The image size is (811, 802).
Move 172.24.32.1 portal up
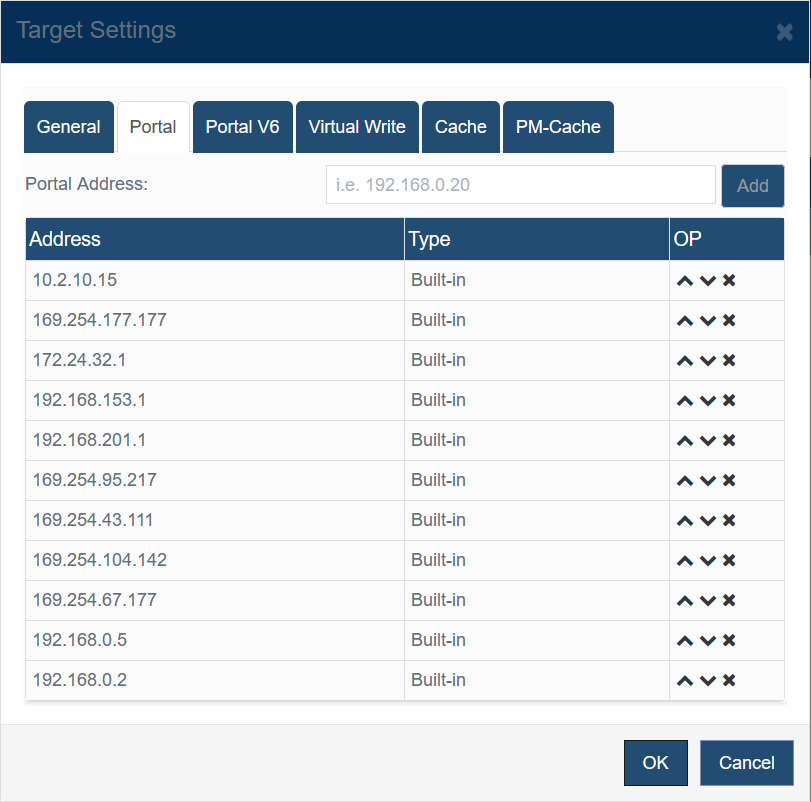[x=685, y=361]
